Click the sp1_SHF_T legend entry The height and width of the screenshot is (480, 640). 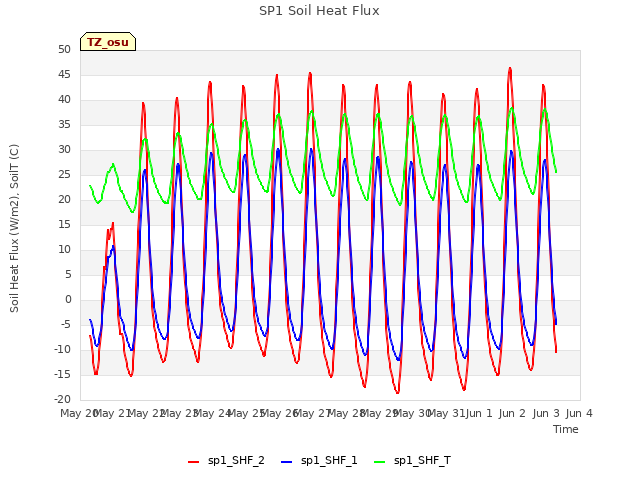(x=412, y=460)
